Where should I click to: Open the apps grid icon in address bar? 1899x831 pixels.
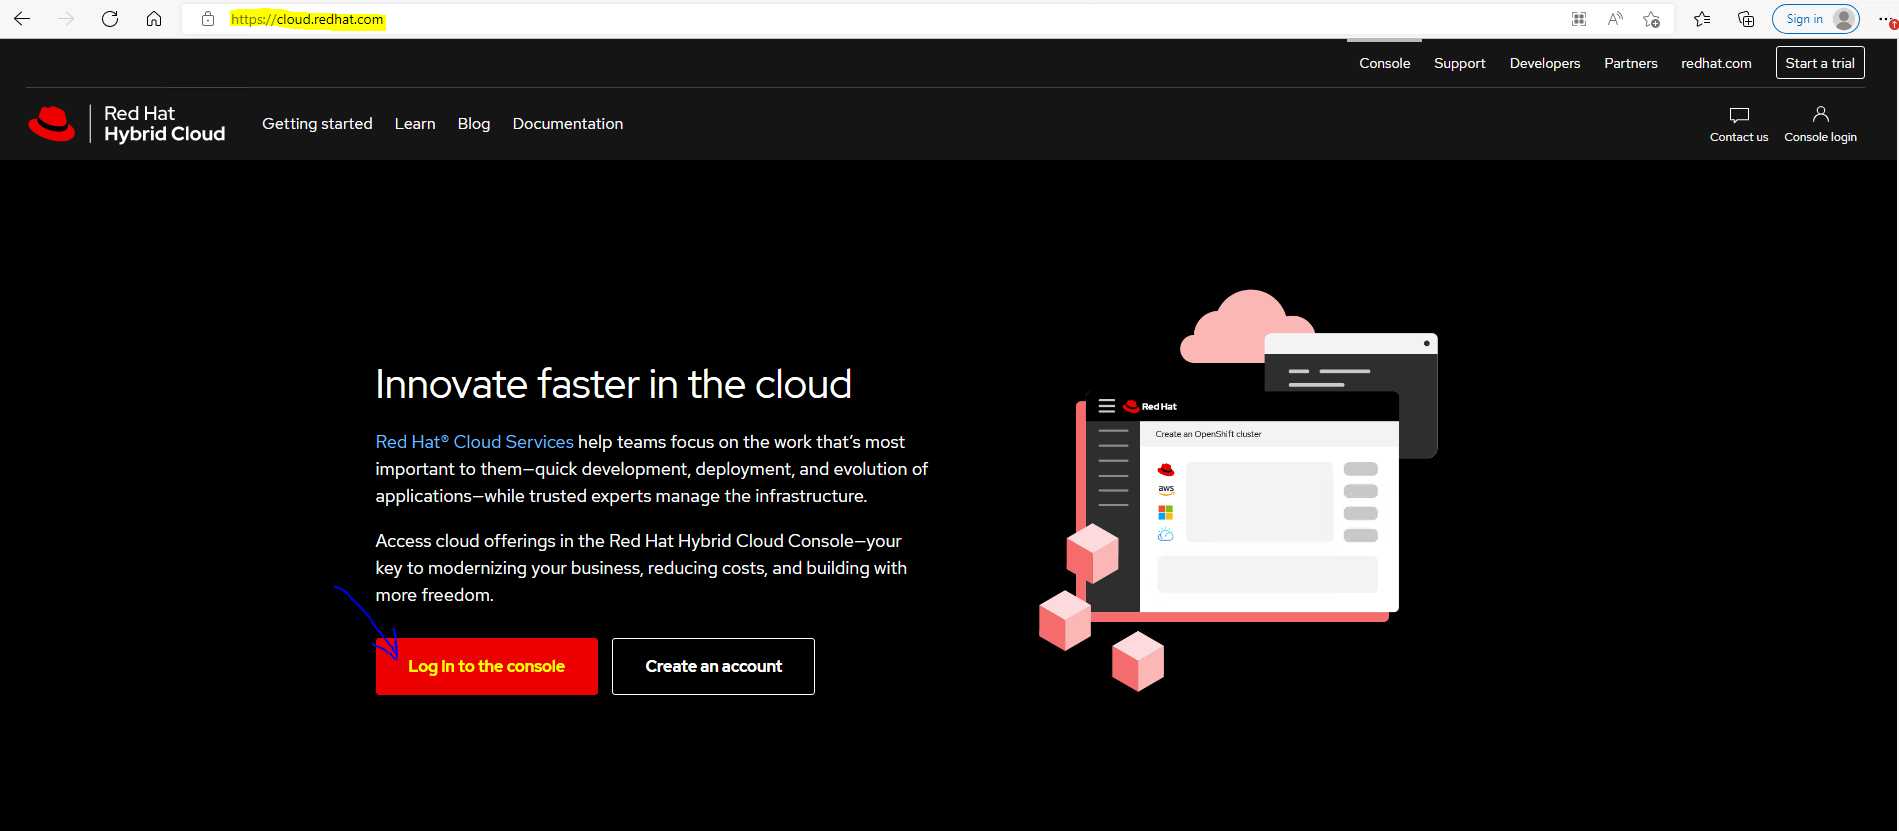pyautogui.click(x=1579, y=19)
